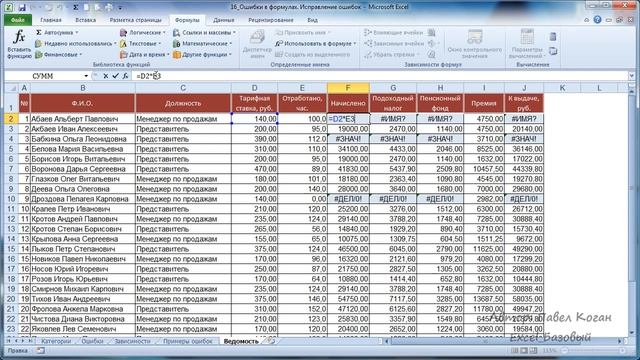Switch to the Вид ribbon tab

pos(312,20)
